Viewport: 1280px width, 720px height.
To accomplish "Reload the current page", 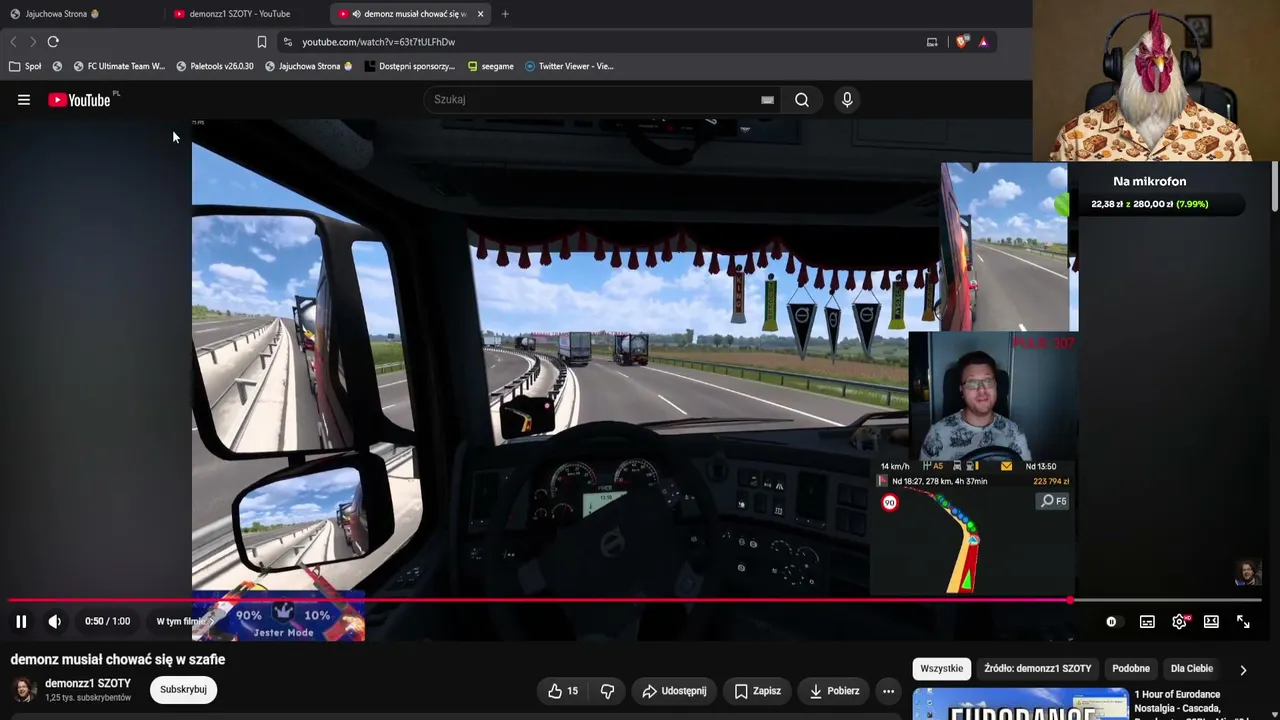I will (x=53, y=42).
